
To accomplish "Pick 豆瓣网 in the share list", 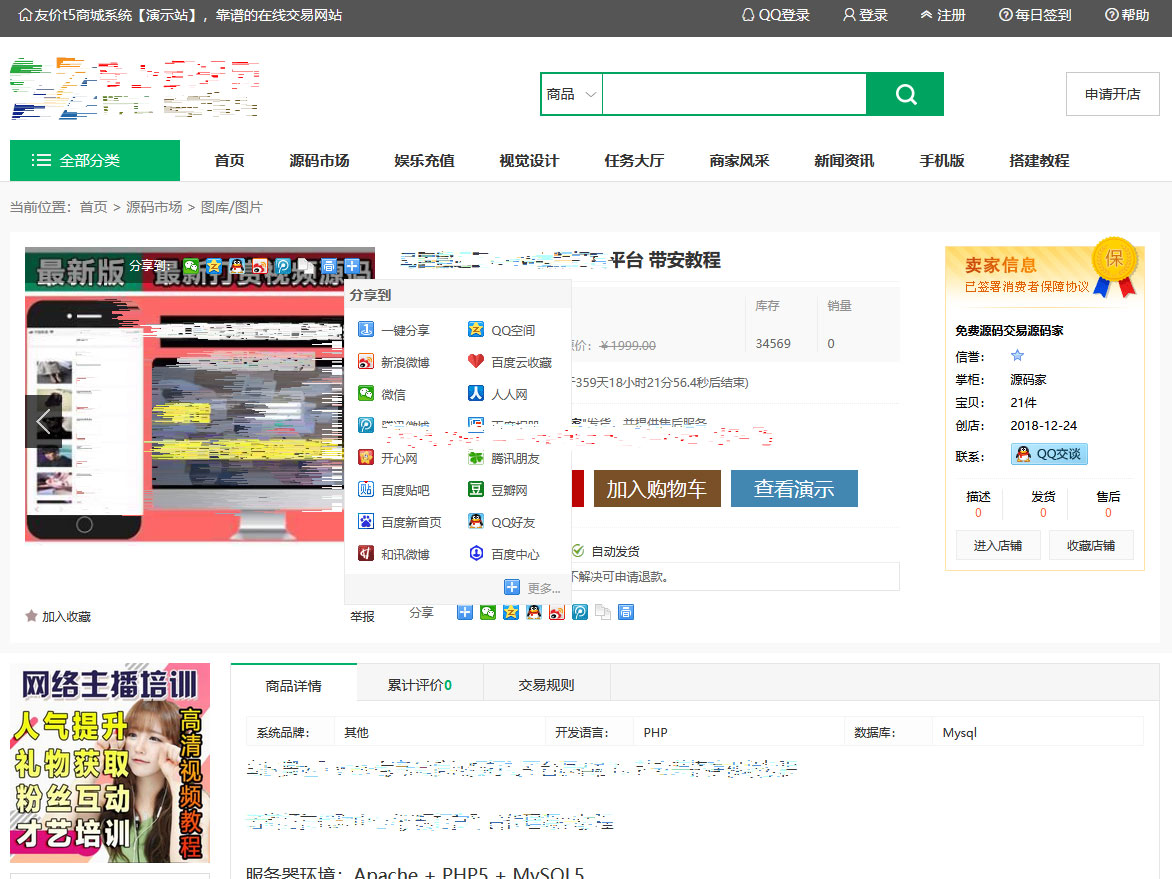I will (508, 490).
